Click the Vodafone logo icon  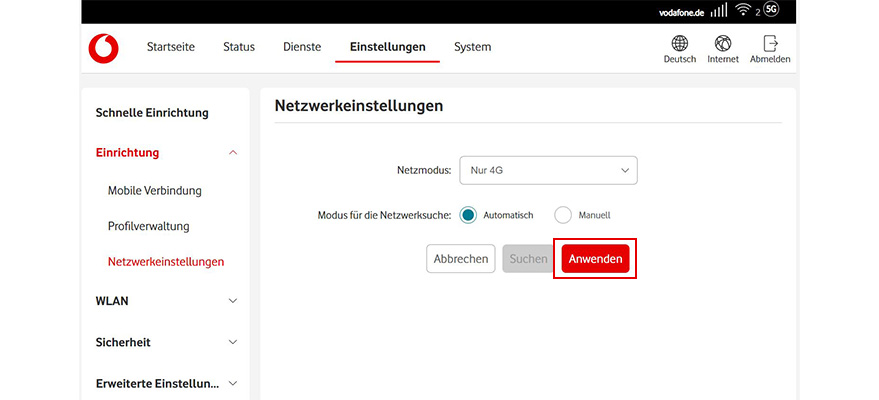103,48
